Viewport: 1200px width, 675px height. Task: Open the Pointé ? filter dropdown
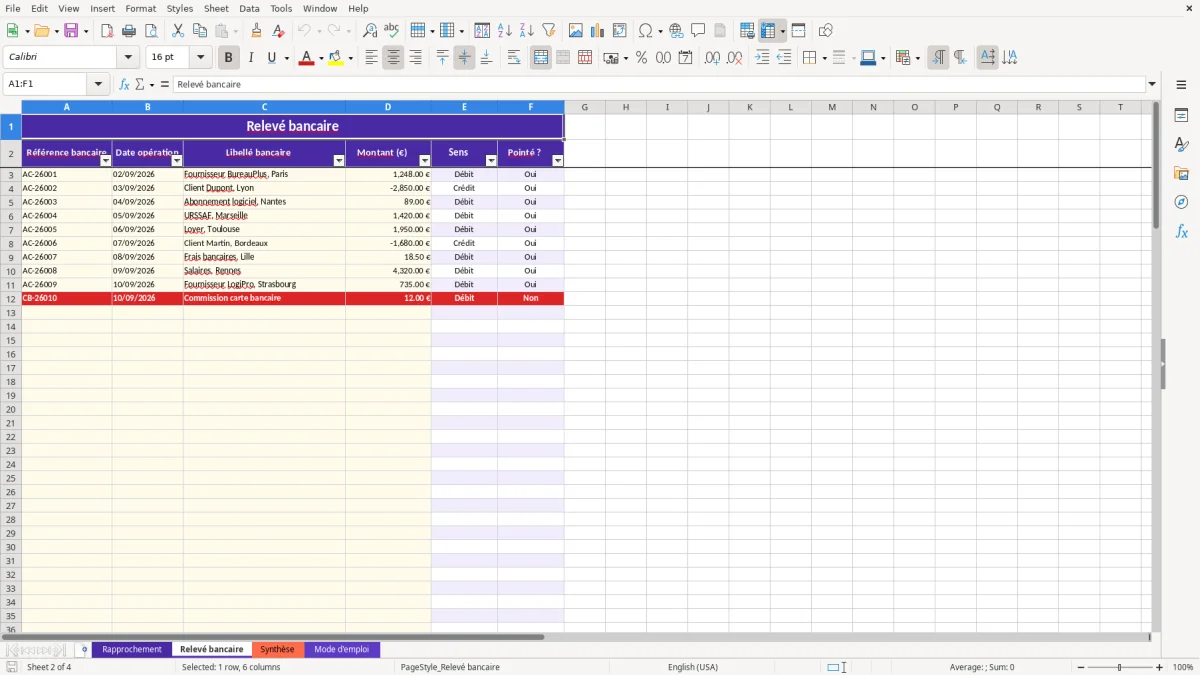tap(558, 161)
